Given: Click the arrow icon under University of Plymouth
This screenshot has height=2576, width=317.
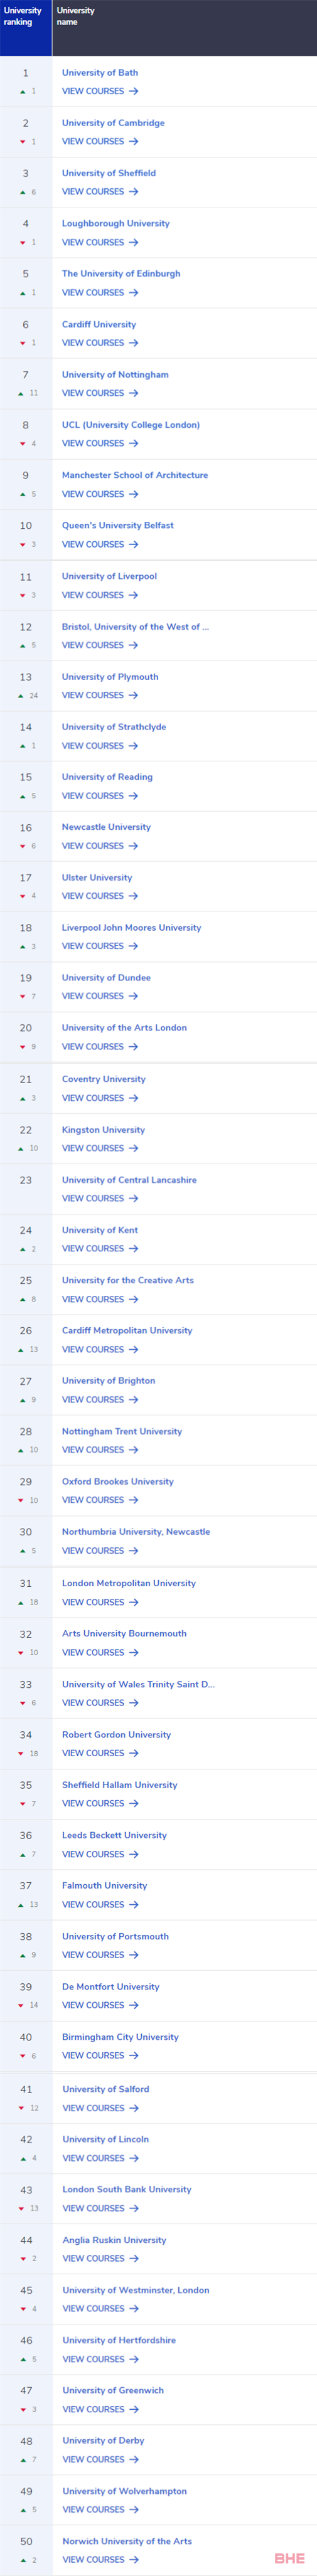Looking at the screenshot, I should tap(133, 695).
